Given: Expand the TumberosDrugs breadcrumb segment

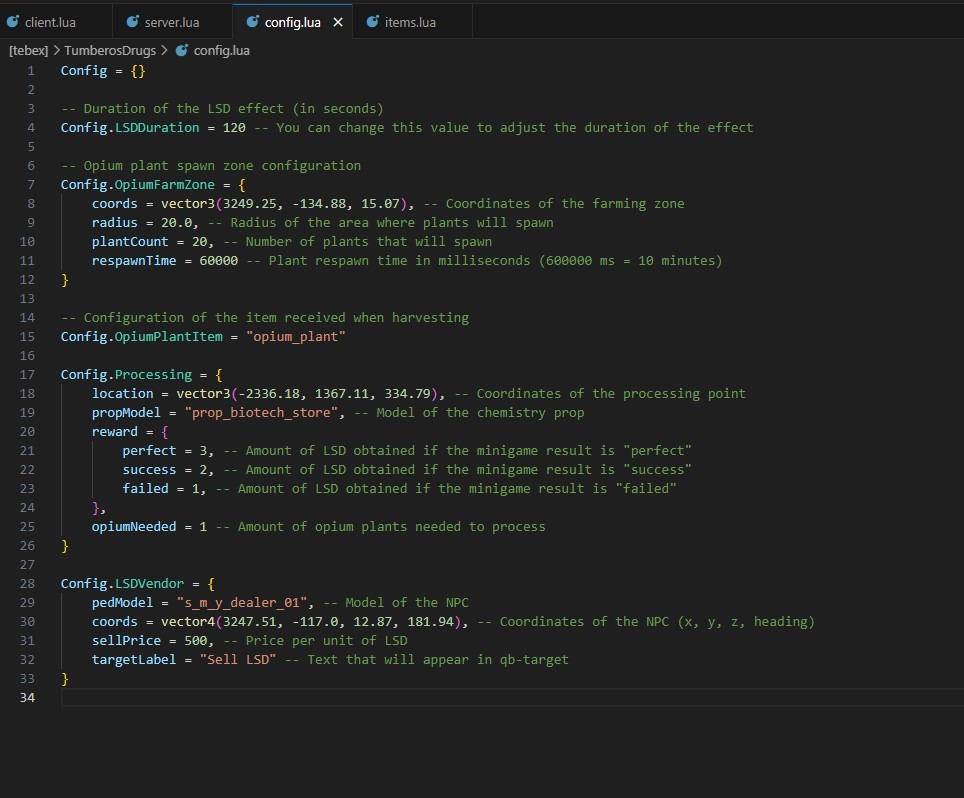Looking at the screenshot, I should [110, 49].
